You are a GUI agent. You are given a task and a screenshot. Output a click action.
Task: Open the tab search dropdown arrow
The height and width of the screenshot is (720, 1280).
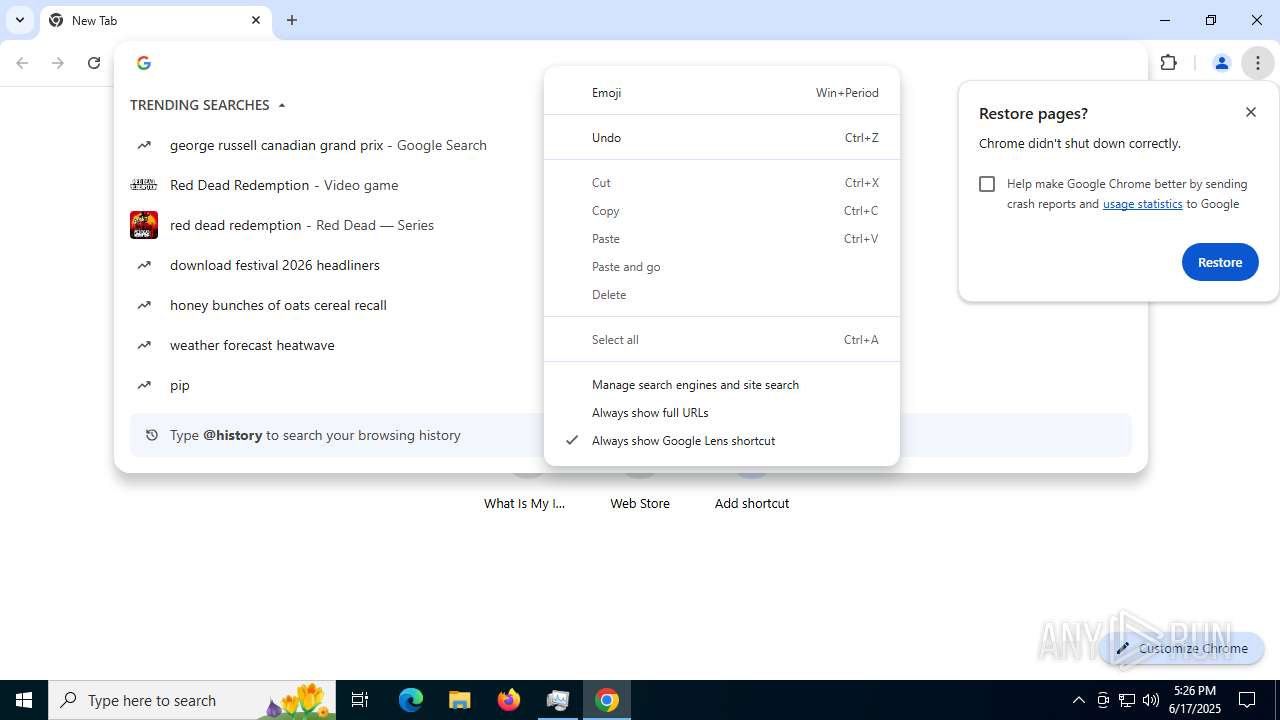click(x=20, y=20)
